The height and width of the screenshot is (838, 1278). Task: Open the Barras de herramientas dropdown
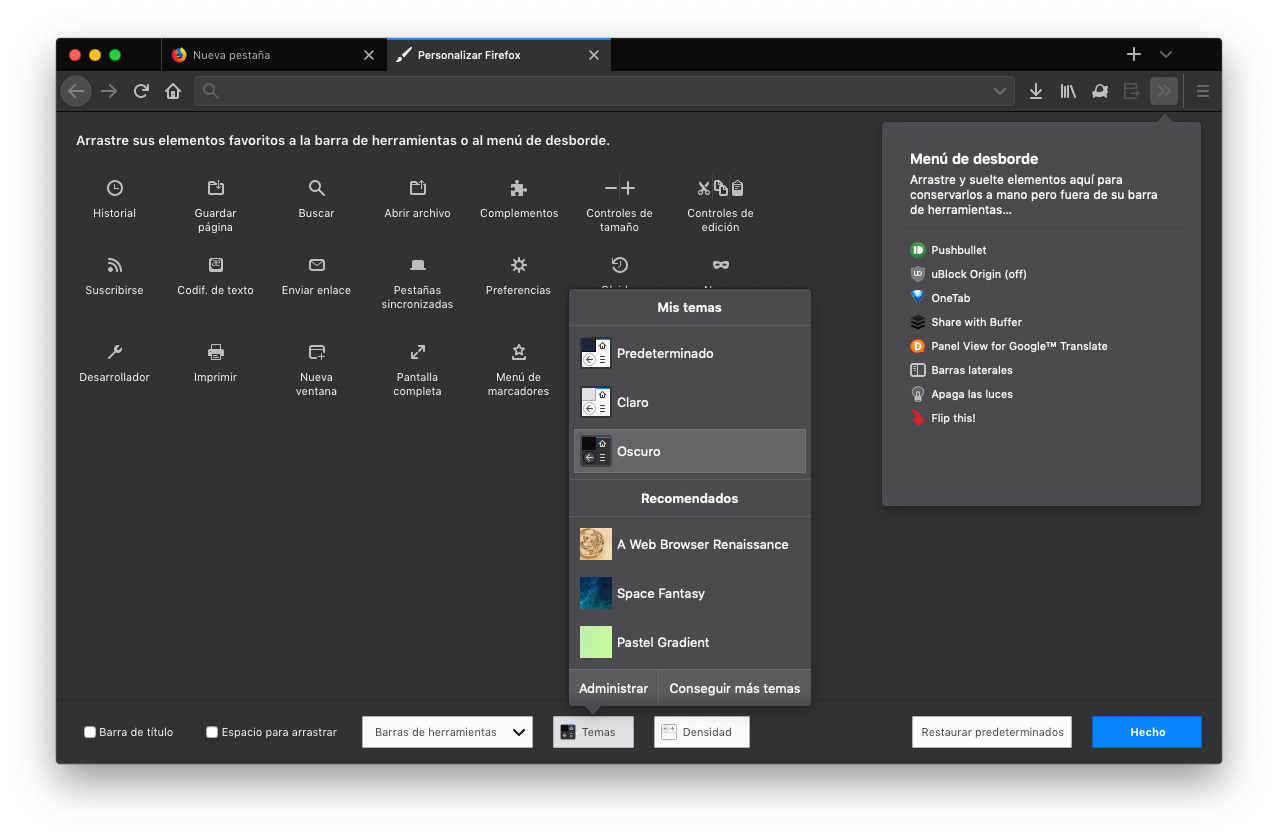point(448,732)
